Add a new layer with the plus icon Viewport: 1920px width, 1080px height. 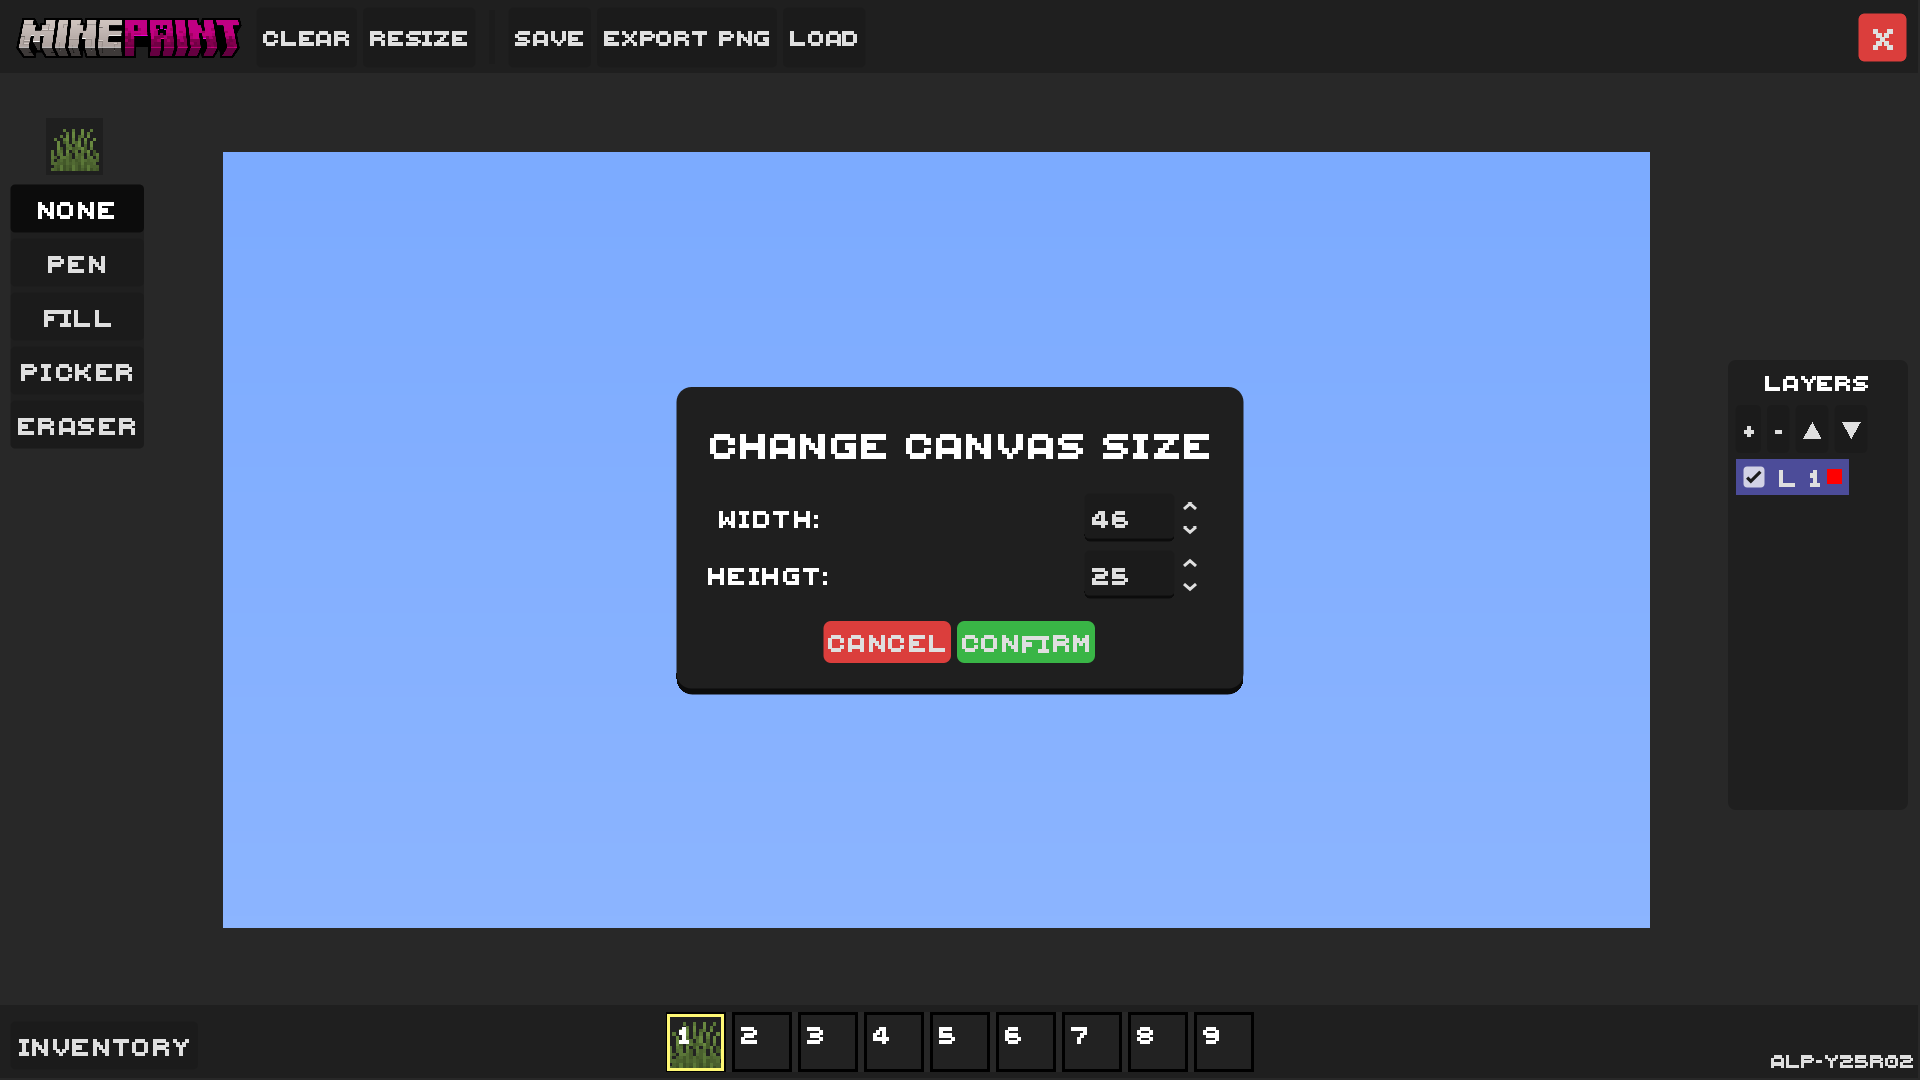pyautogui.click(x=1748, y=430)
